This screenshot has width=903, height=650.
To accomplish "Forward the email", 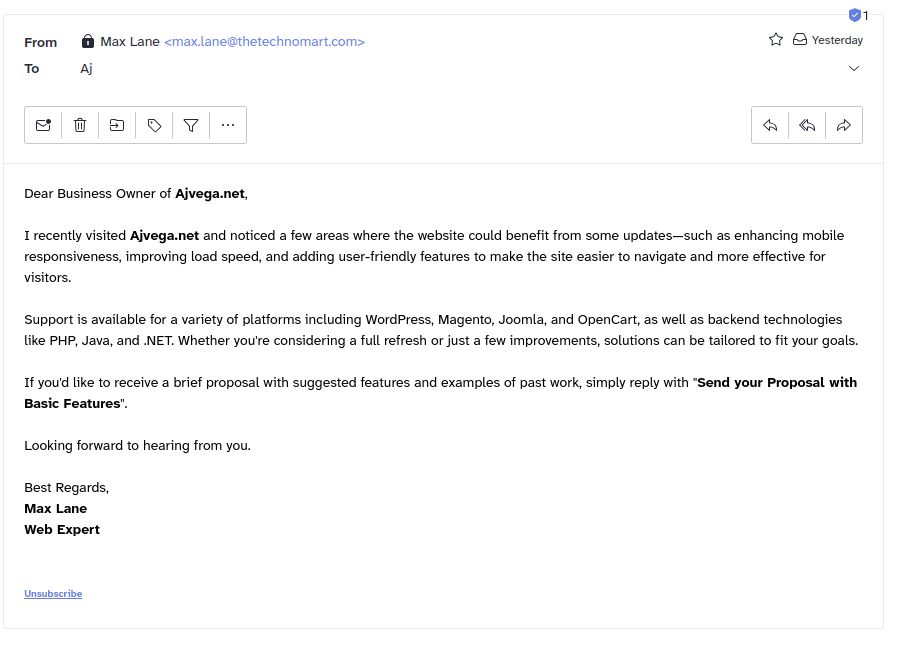I will pos(843,125).
